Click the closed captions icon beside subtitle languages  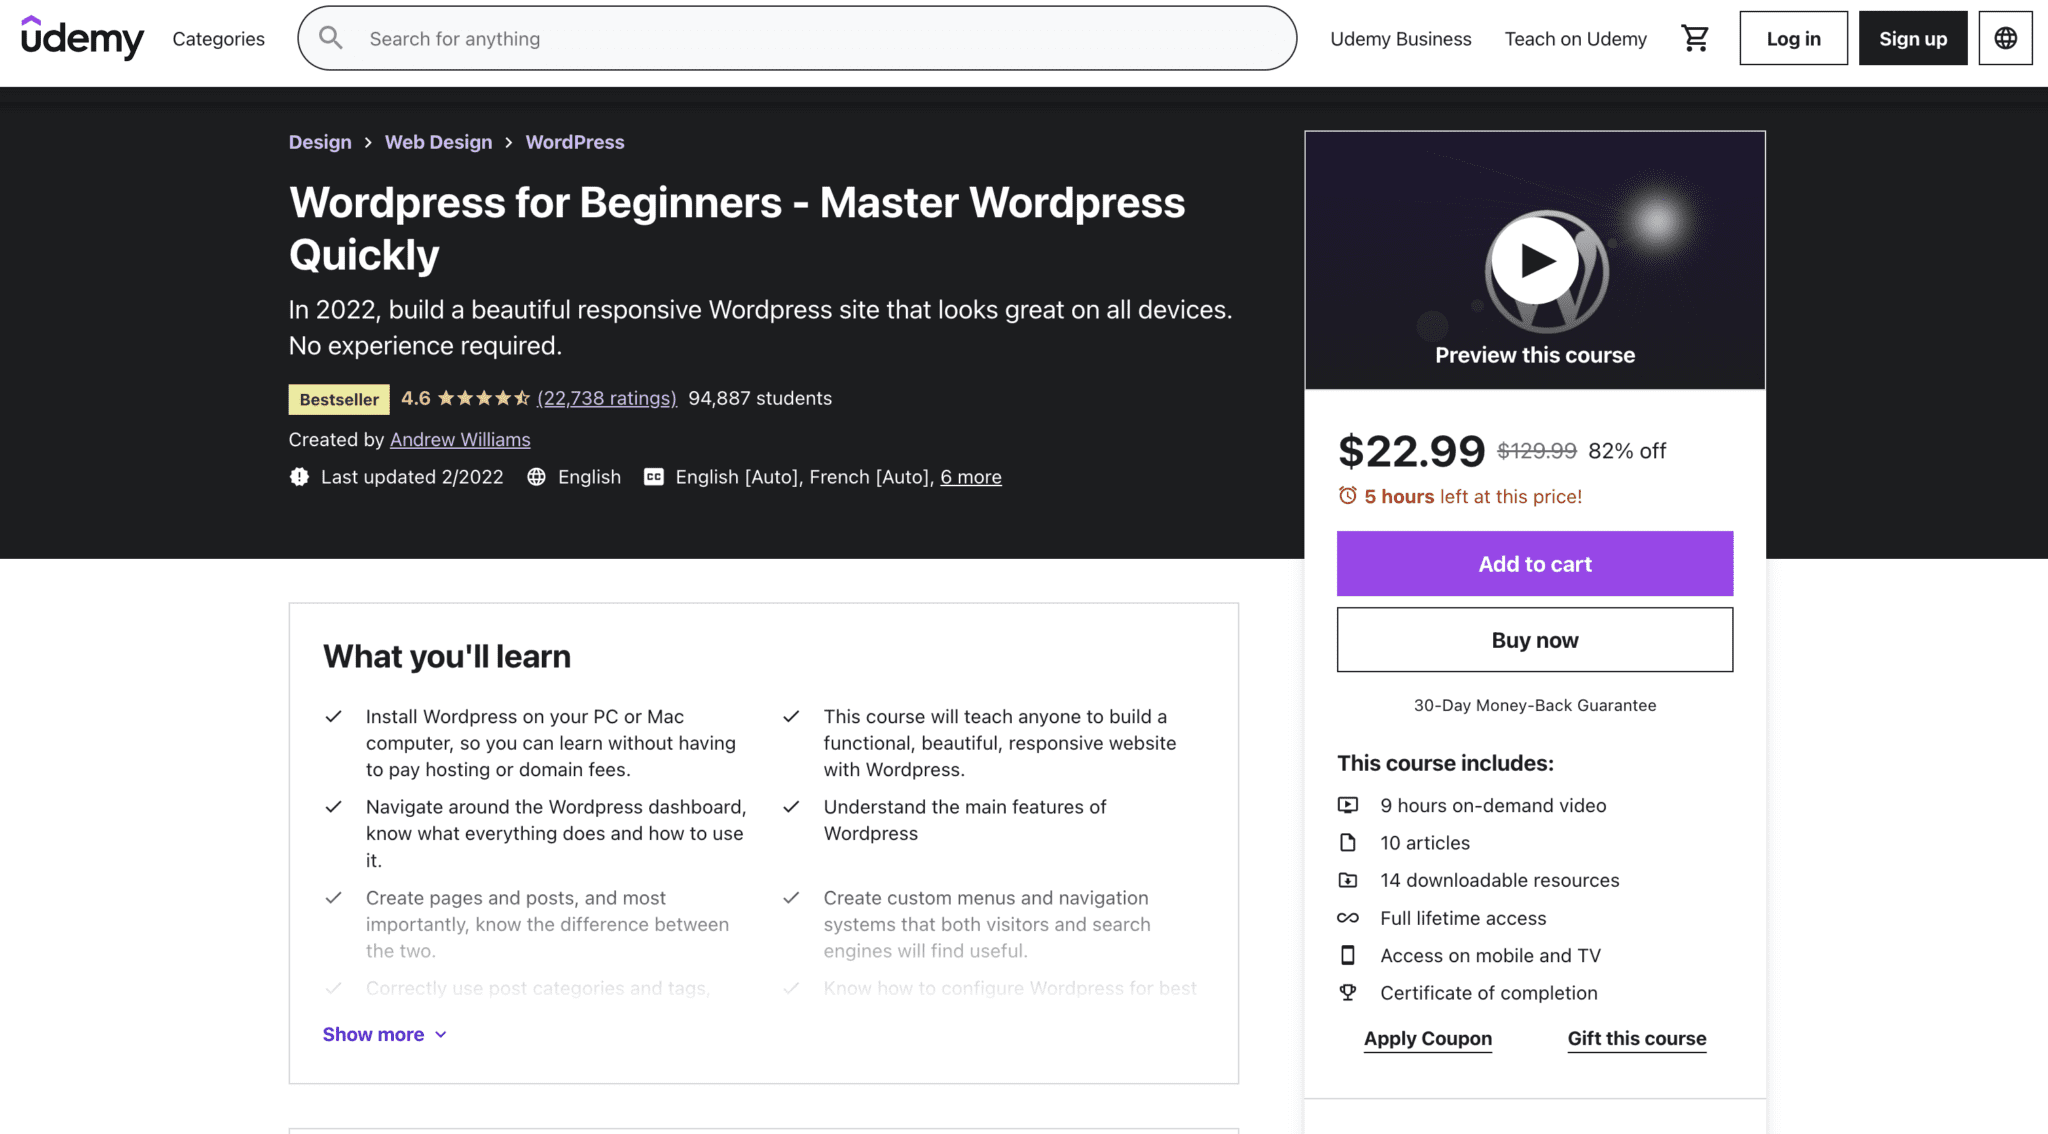coord(653,477)
